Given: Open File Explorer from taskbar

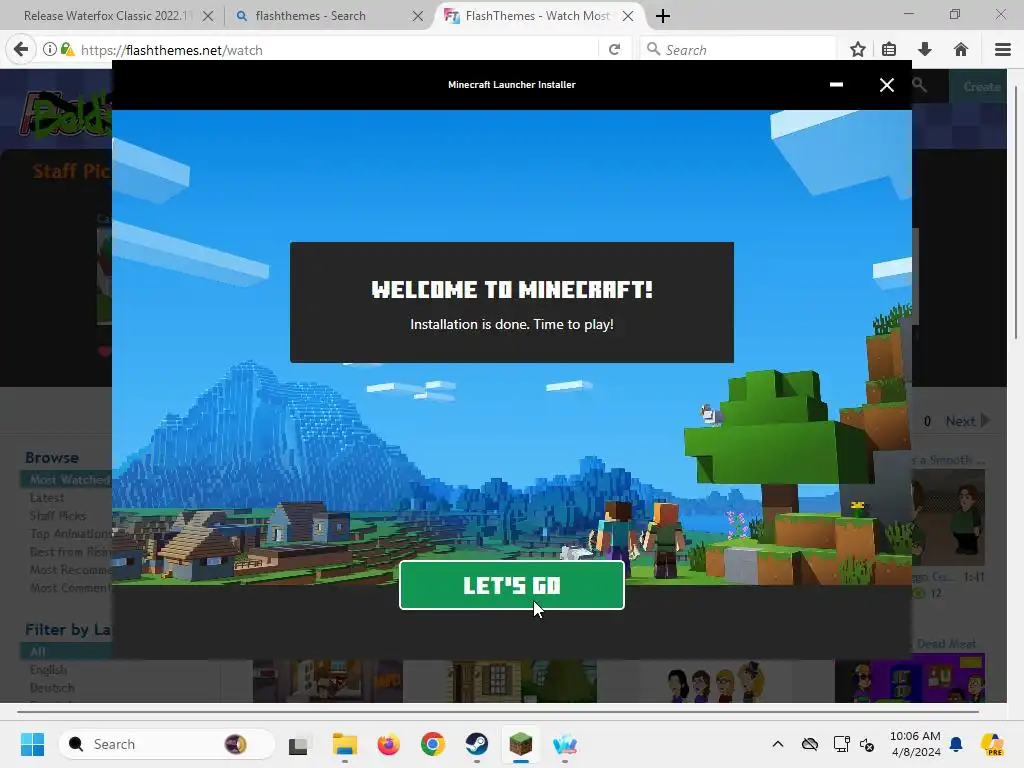Looking at the screenshot, I should pyautogui.click(x=344, y=744).
